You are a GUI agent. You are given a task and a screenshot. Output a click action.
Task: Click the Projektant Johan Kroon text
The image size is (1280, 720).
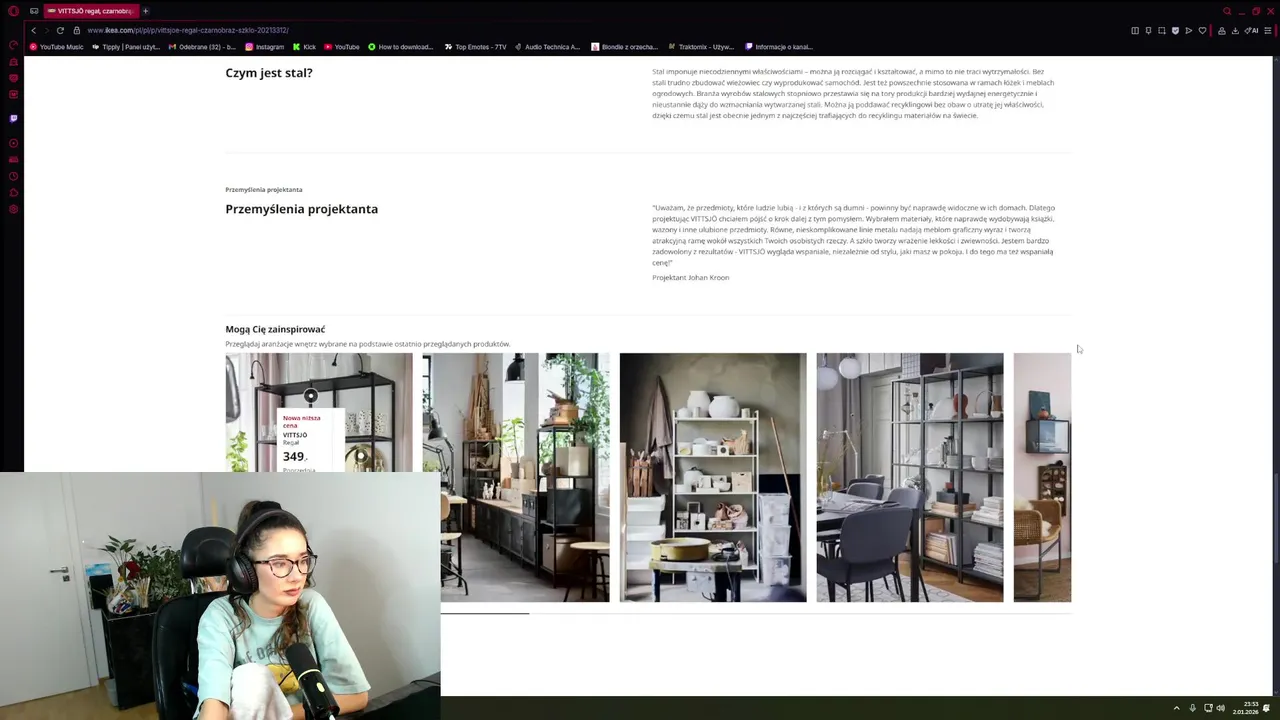coord(690,278)
